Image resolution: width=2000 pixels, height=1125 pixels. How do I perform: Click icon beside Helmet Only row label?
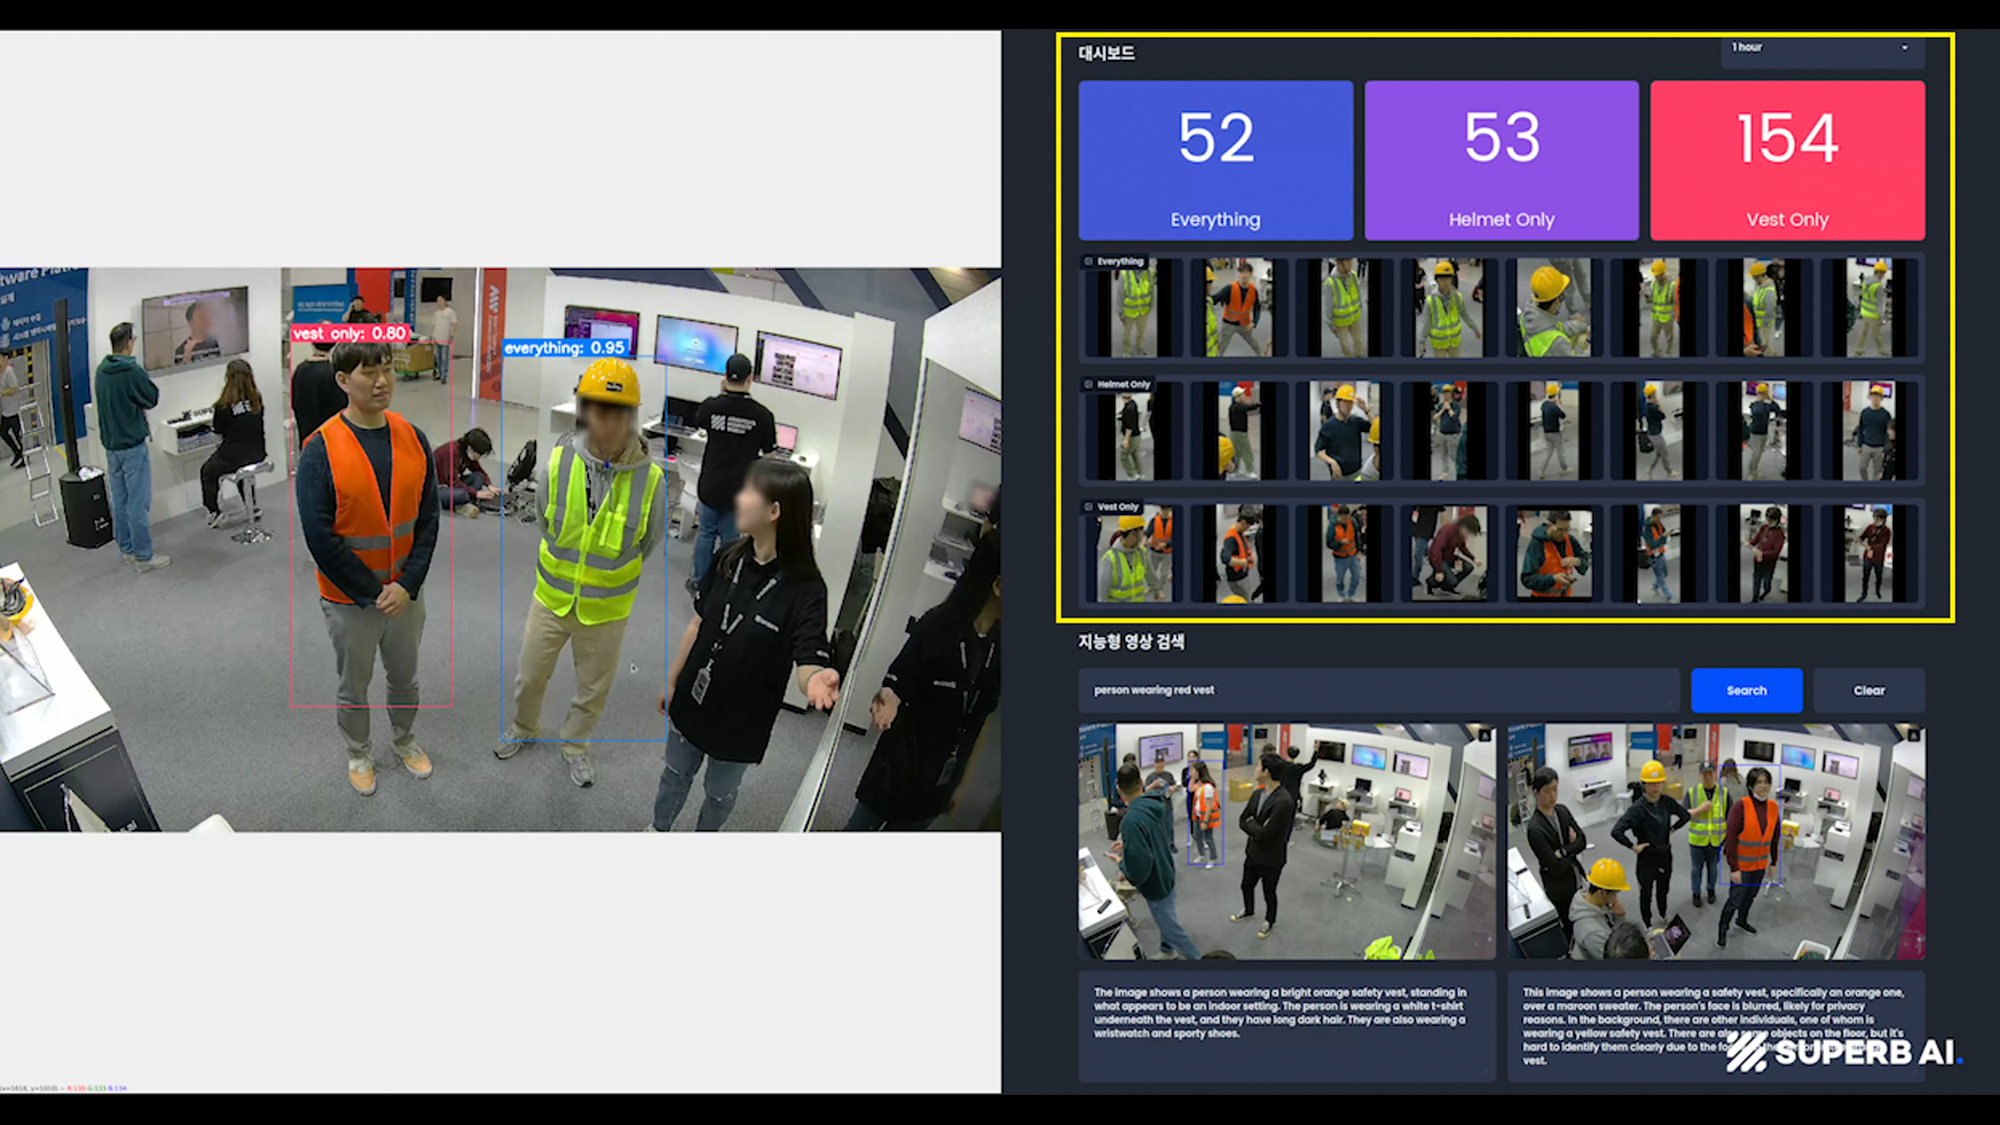tap(1089, 385)
